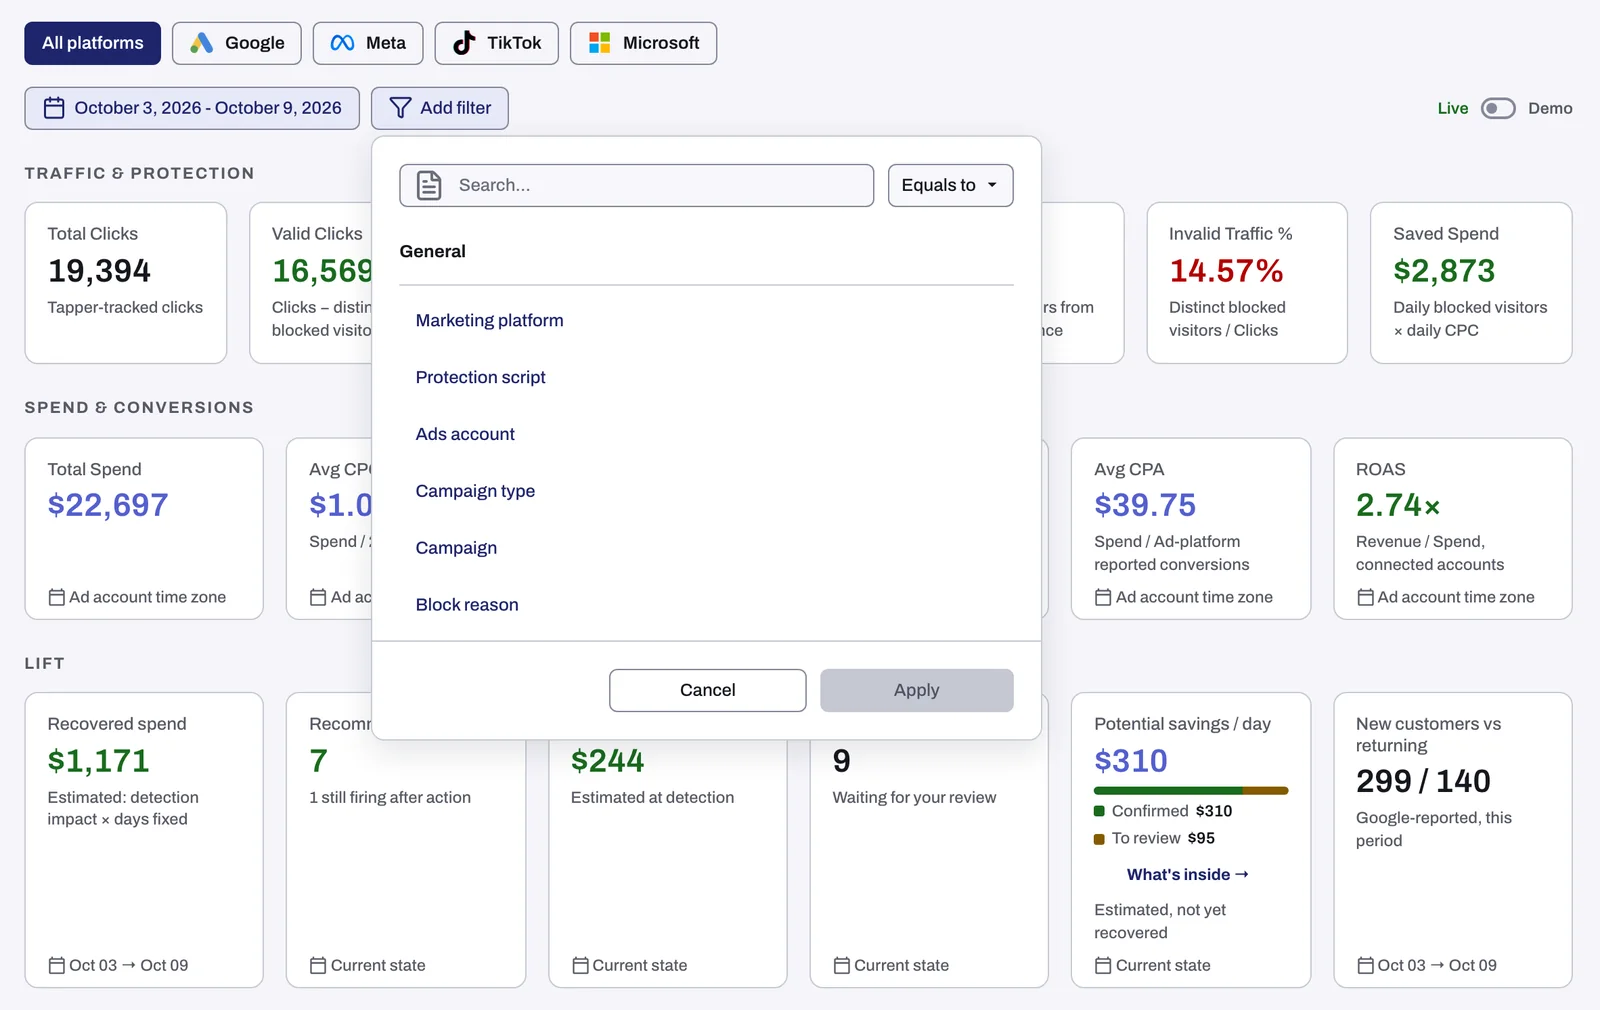Image resolution: width=1600 pixels, height=1010 pixels.
Task: Choose the Block reason filter option
Action: click(x=467, y=605)
